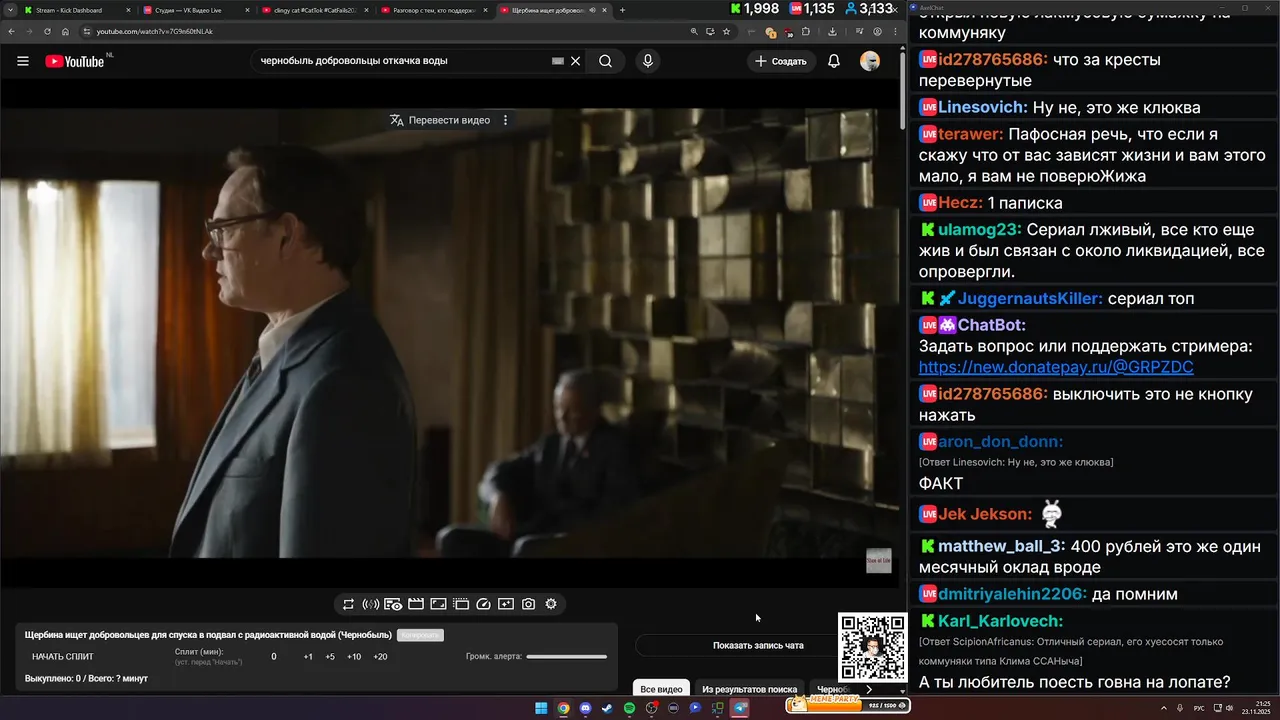The width and height of the screenshot is (1280, 720).
Task: Select the Все видео chip
Action: tap(661, 689)
